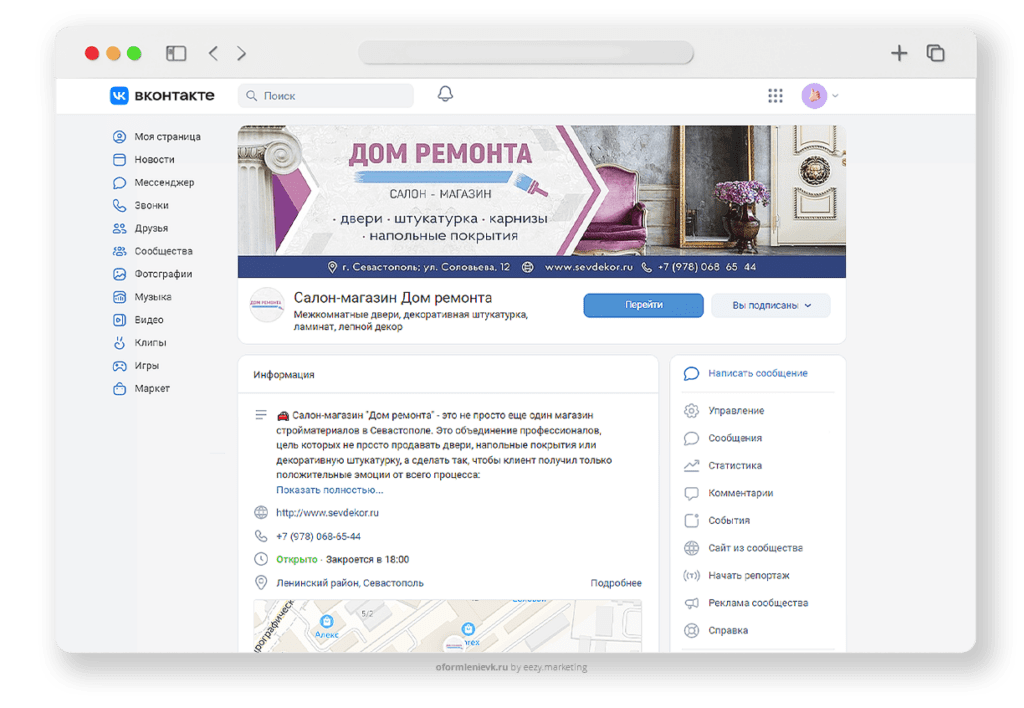Image resolution: width=1024 pixels, height=708 pixels.
Task: Click the Видео sidebar icon
Action: (x=120, y=320)
